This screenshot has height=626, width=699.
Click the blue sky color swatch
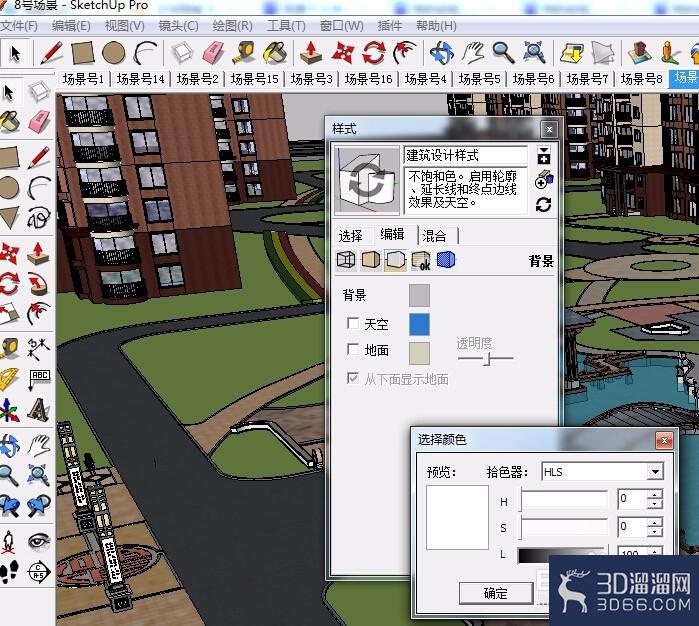[419, 324]
